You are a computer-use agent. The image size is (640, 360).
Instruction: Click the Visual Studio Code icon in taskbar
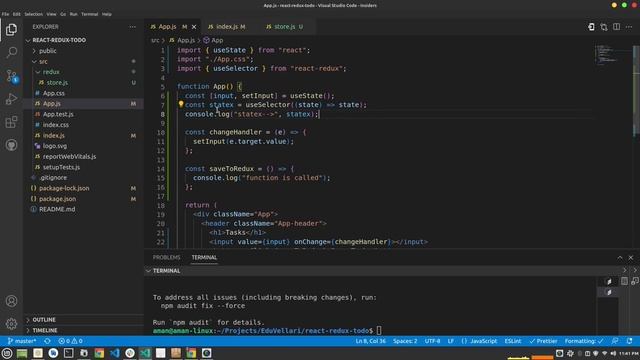tap(115, 353)
